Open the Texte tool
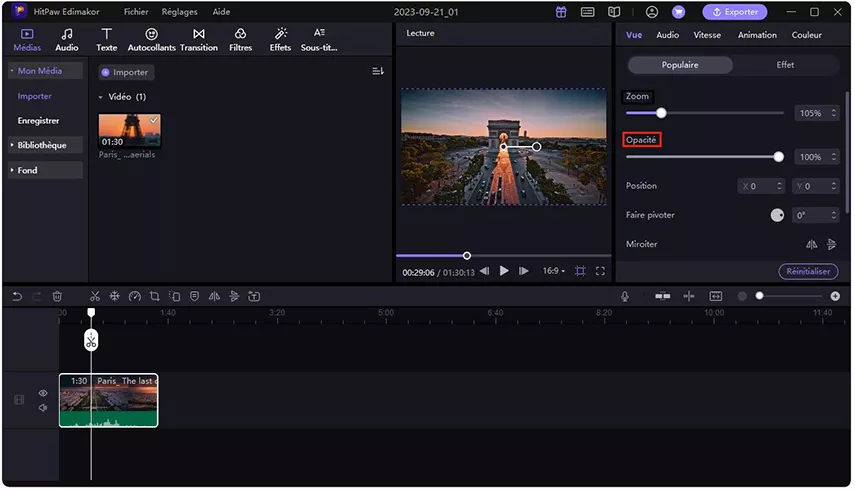This screenshot has height=492, width=855. click(106, 40)
